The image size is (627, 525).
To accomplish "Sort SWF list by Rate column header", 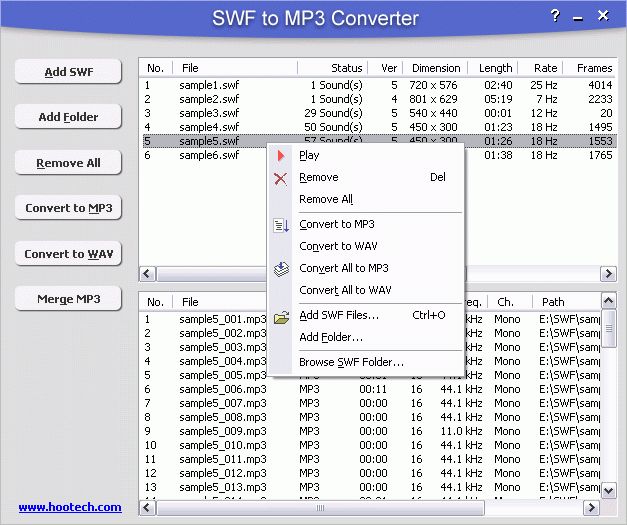I will coord(541,68).
